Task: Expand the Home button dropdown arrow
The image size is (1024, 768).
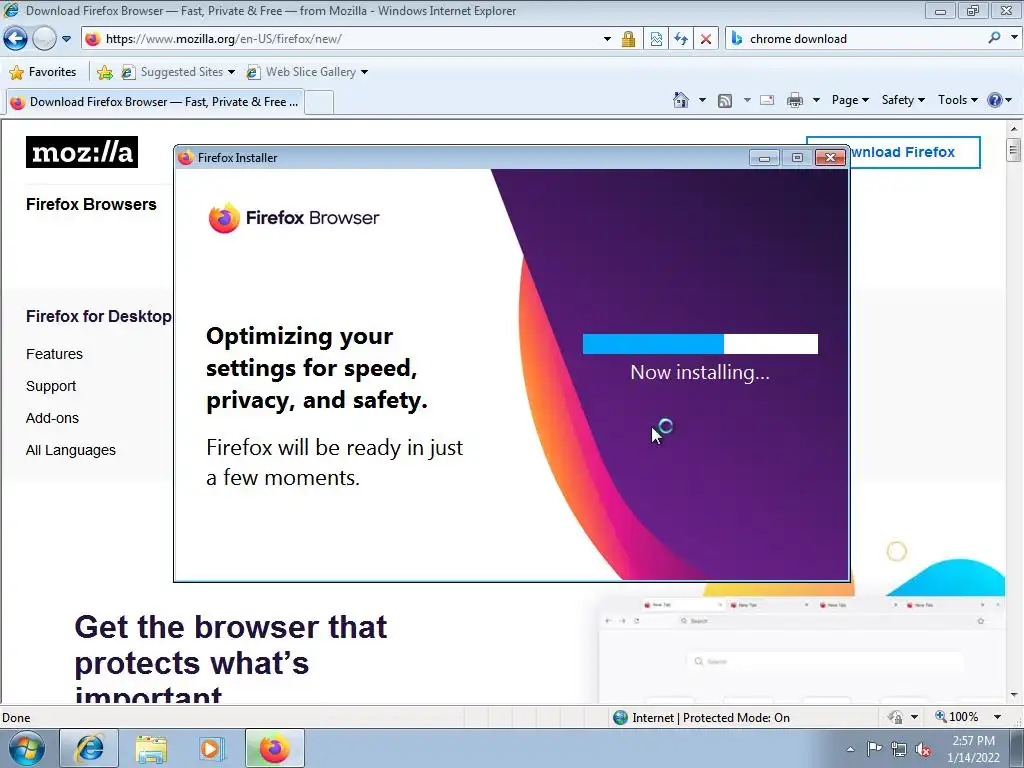Action: (x=703, y=101)
